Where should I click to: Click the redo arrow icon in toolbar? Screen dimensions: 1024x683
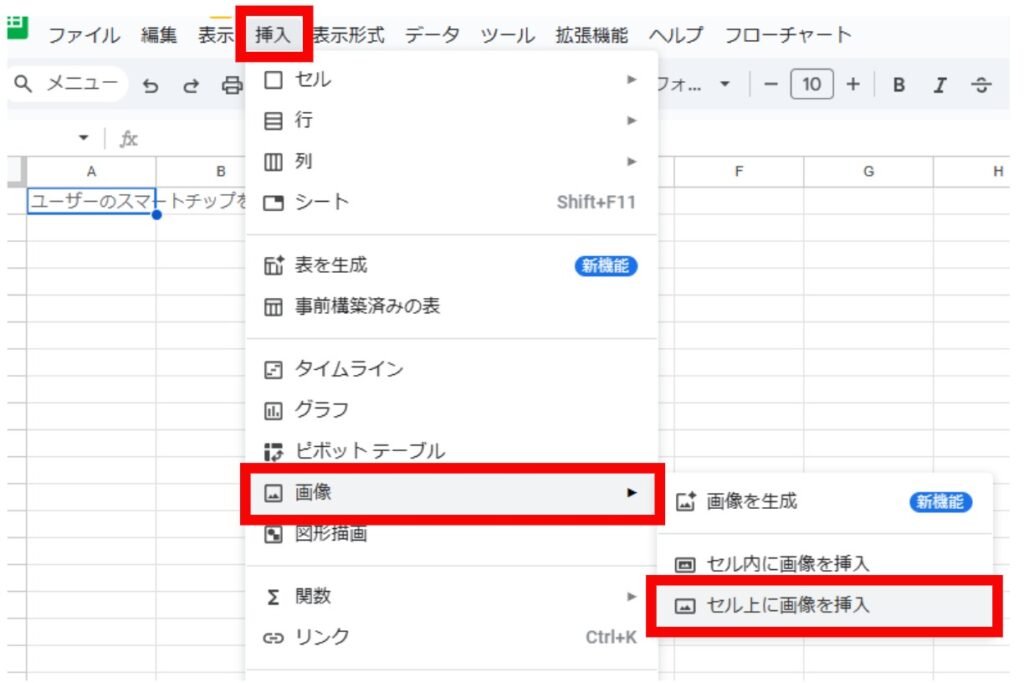(190, 86)
